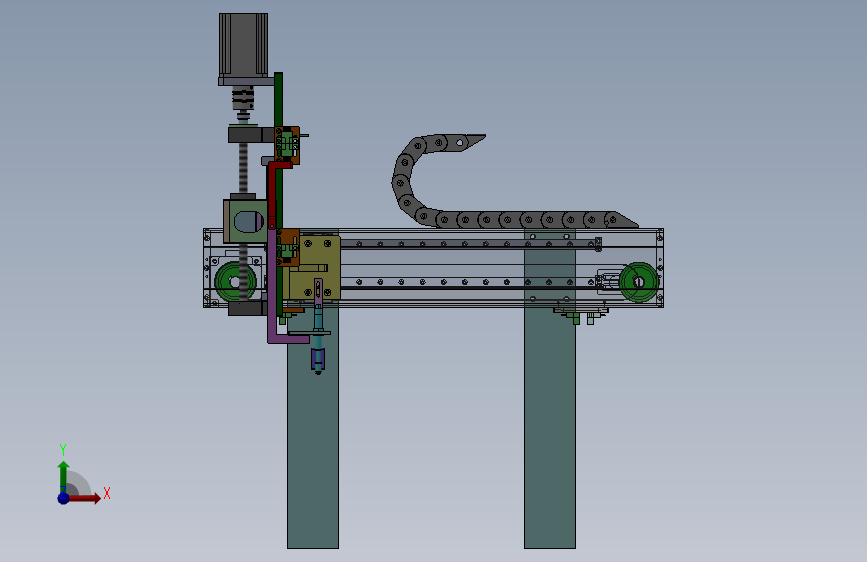Click the X label on the triad
Viewport: 867px width, 562px height.
(107, 493)
